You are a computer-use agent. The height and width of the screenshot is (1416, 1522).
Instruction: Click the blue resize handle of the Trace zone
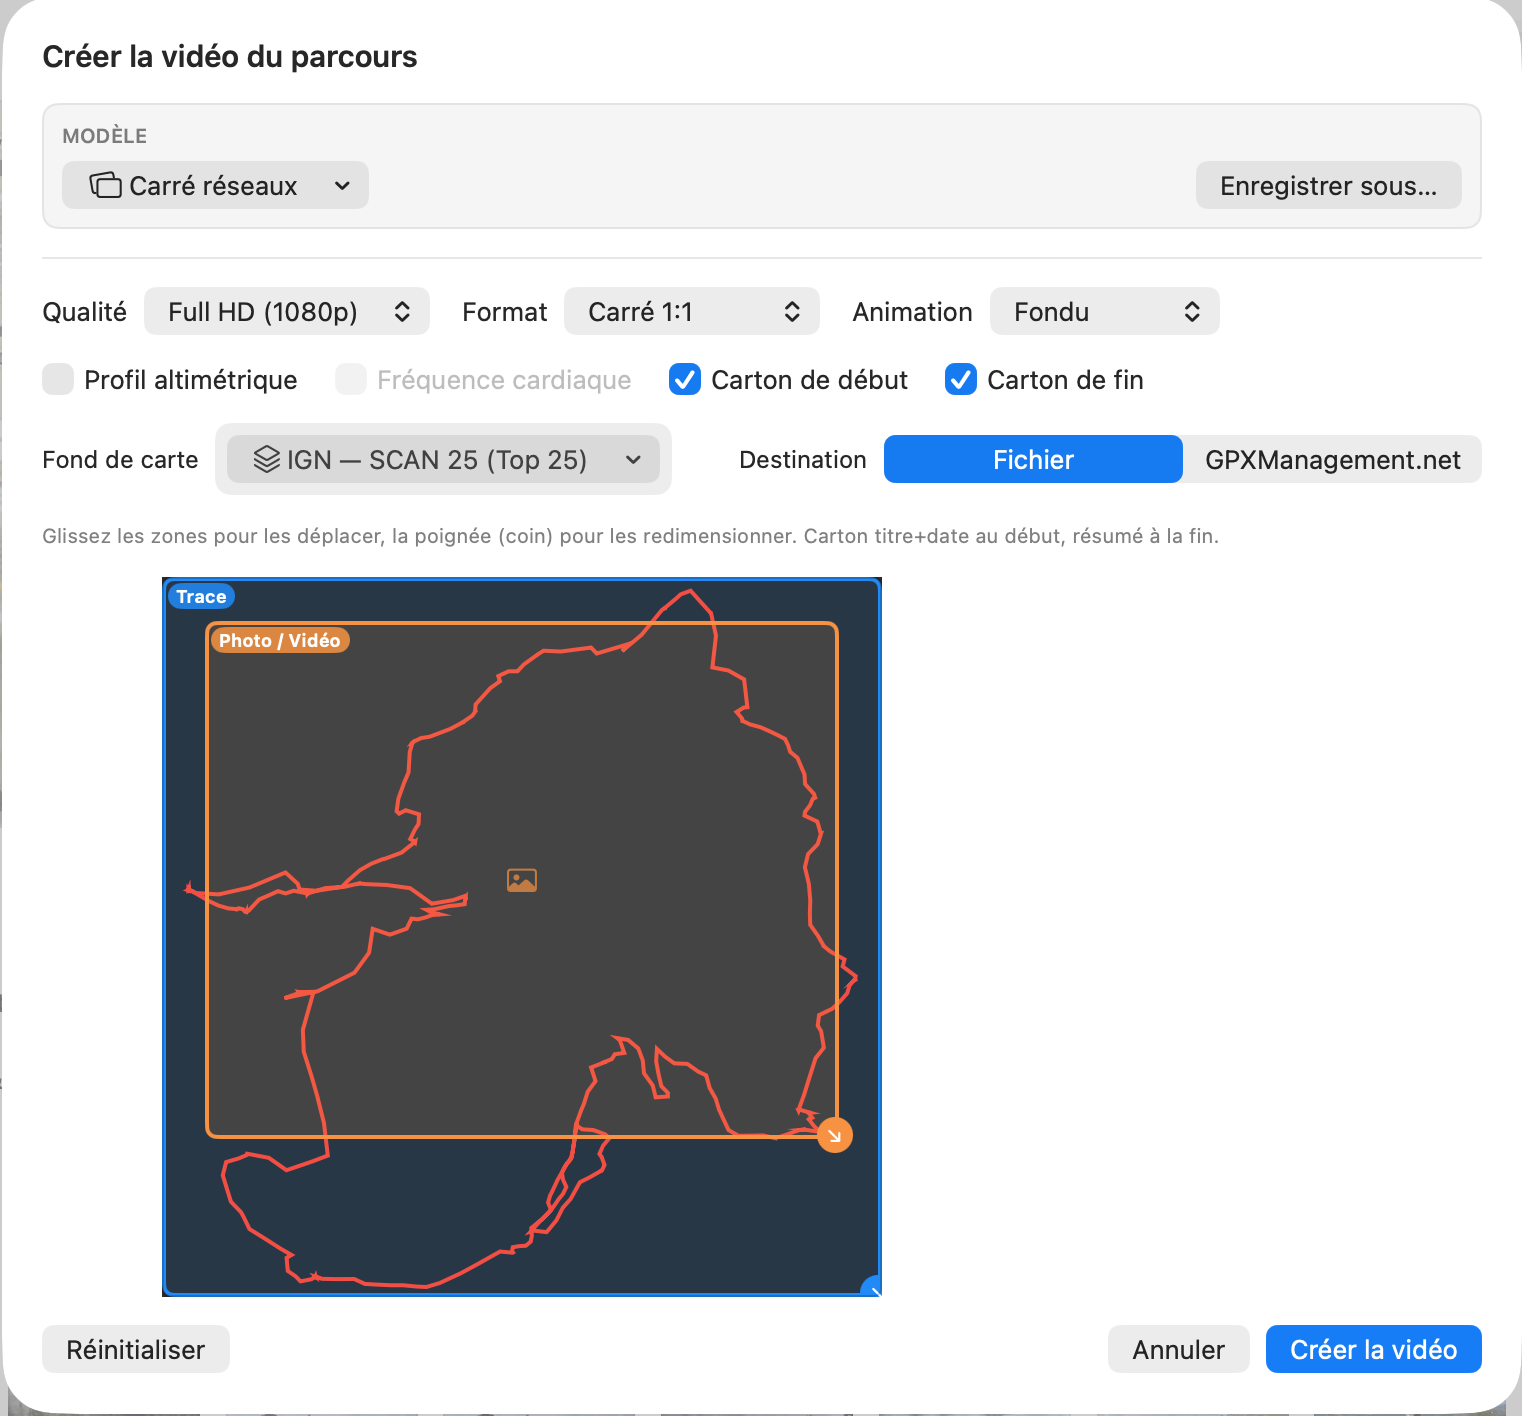click(x=872, y=1287)
